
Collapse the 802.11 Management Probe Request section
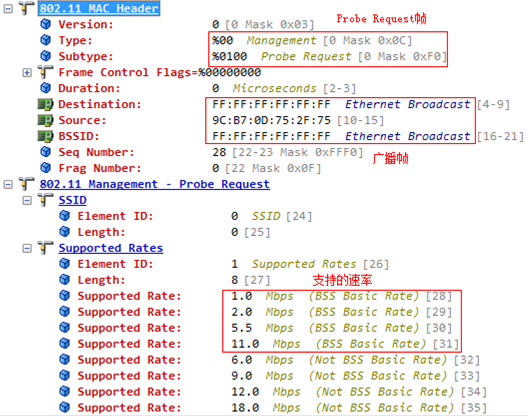point(8,184)
